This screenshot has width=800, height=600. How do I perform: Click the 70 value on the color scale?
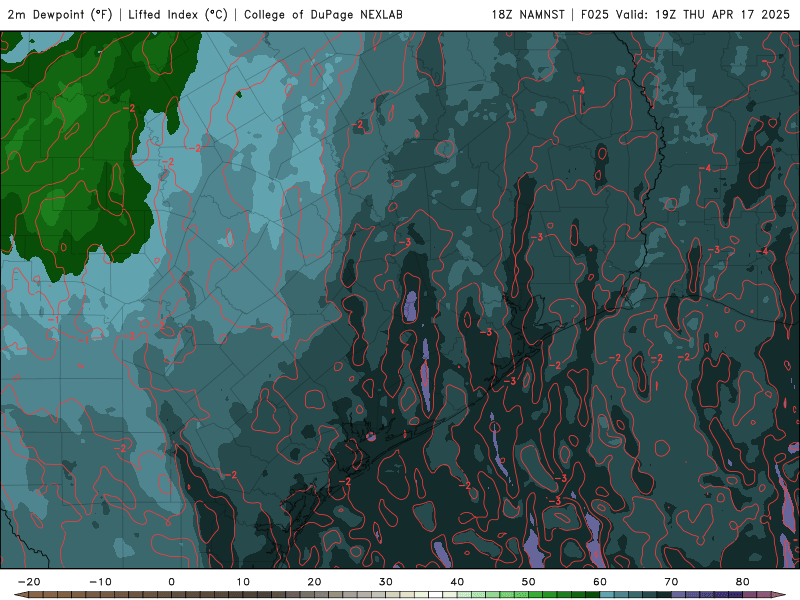point(671,582)
